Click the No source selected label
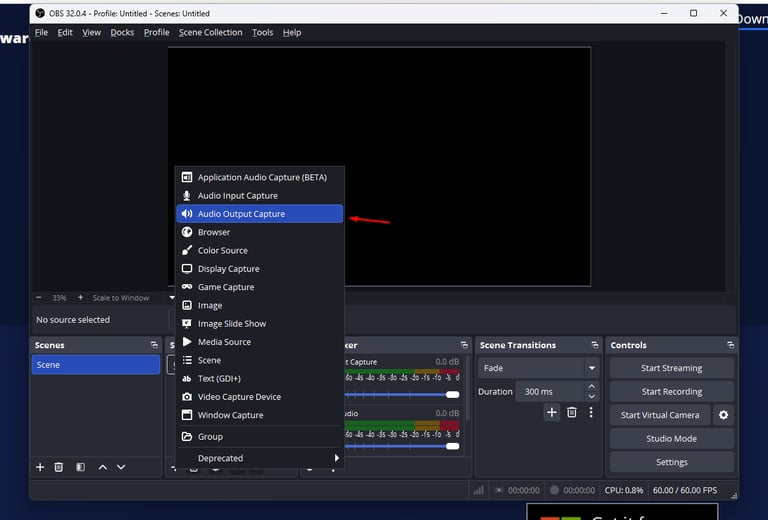 (x=73, y=320)
